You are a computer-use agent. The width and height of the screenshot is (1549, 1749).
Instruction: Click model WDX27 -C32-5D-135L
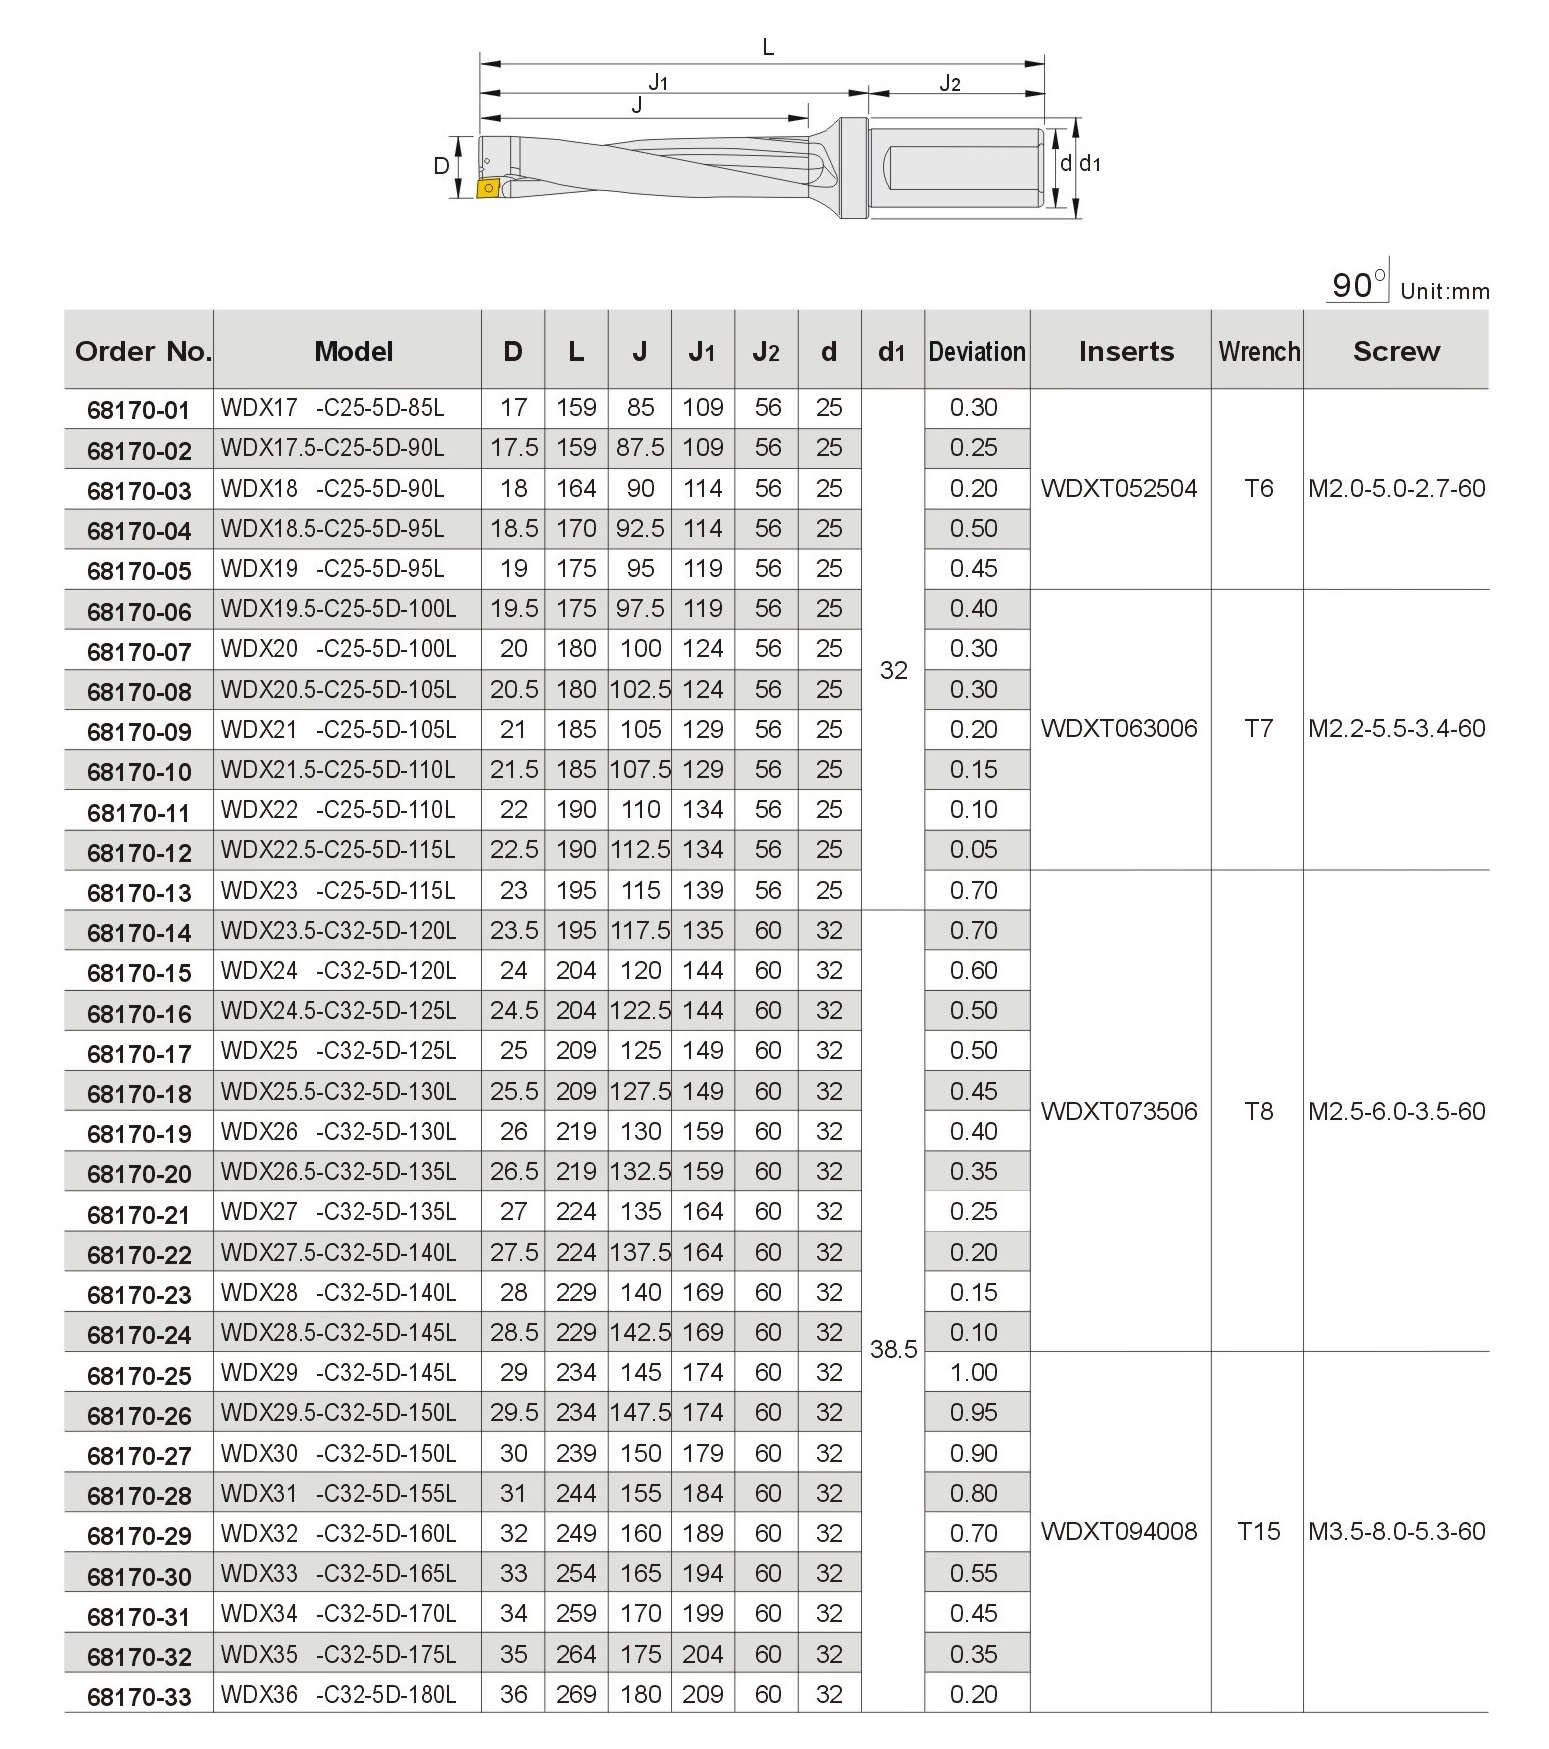[338, 1211]
